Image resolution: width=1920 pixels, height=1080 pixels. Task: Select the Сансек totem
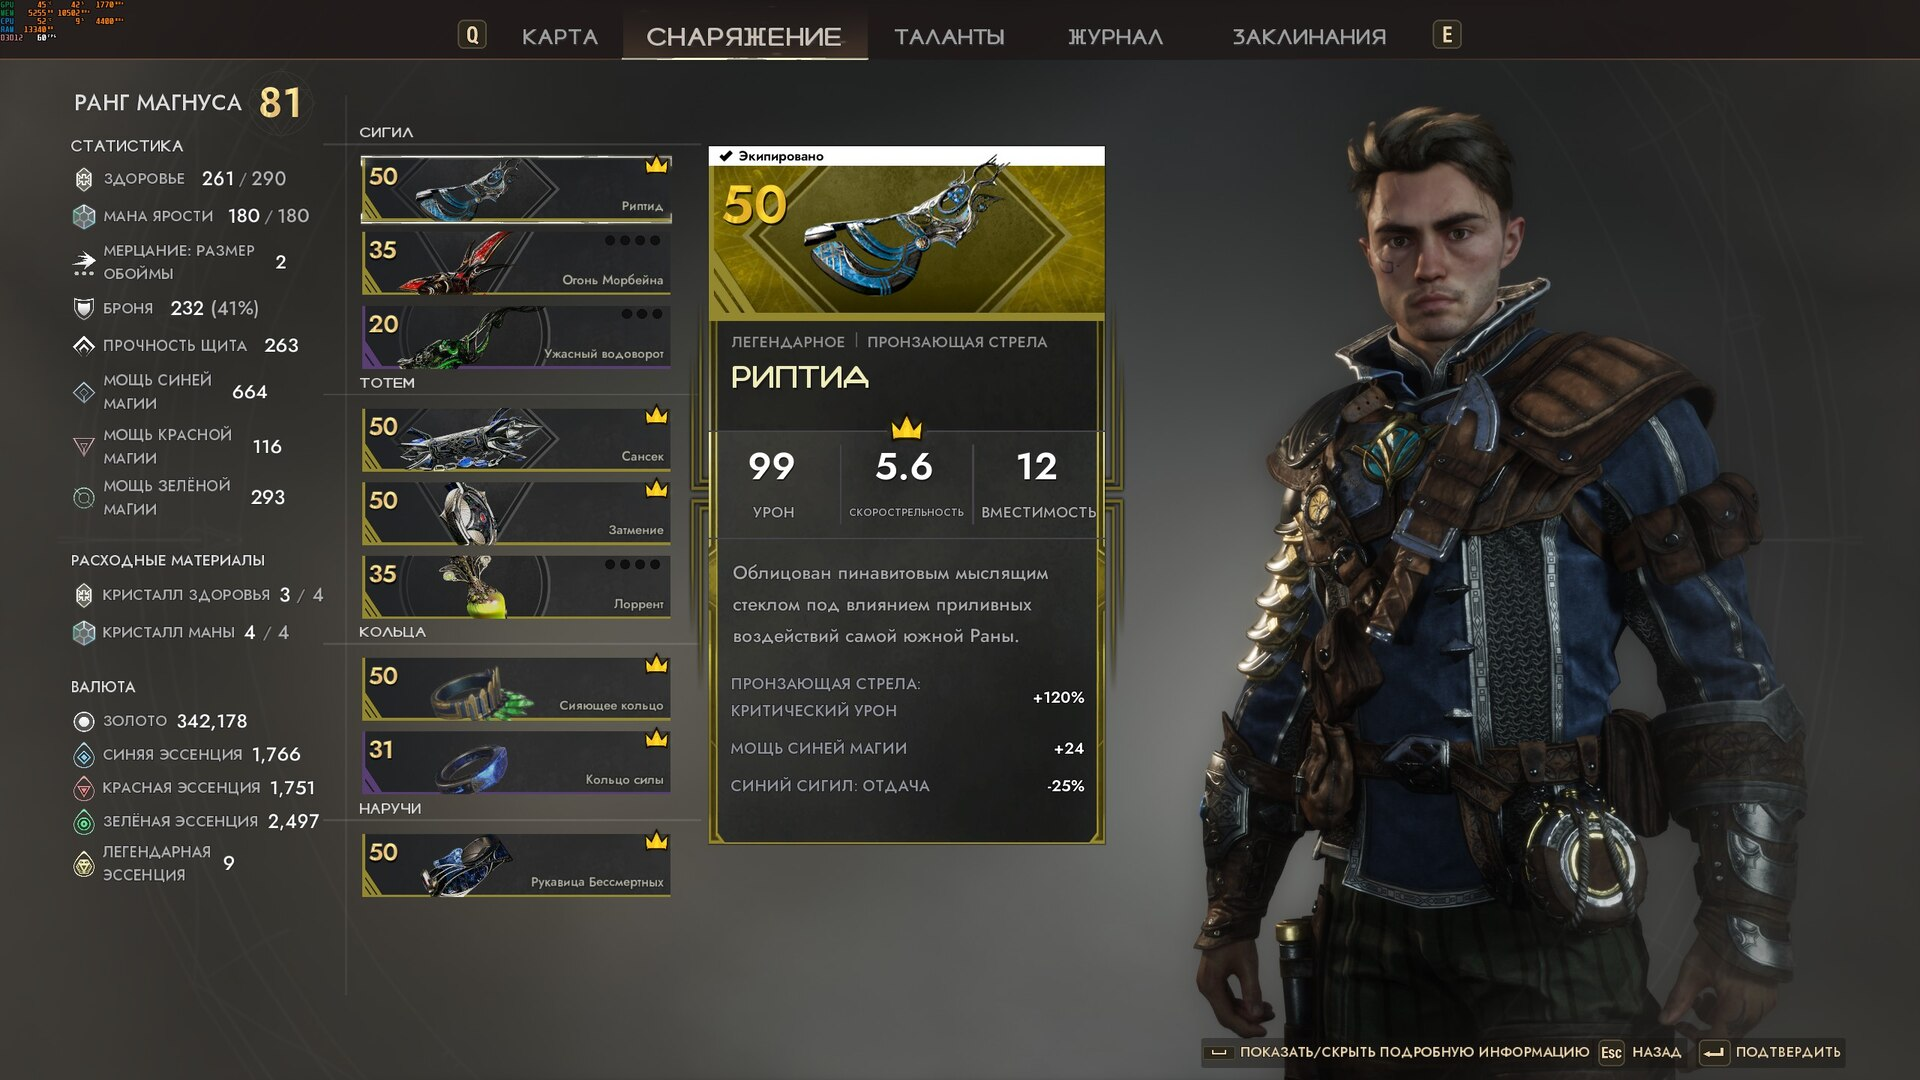tap(516, 439)
